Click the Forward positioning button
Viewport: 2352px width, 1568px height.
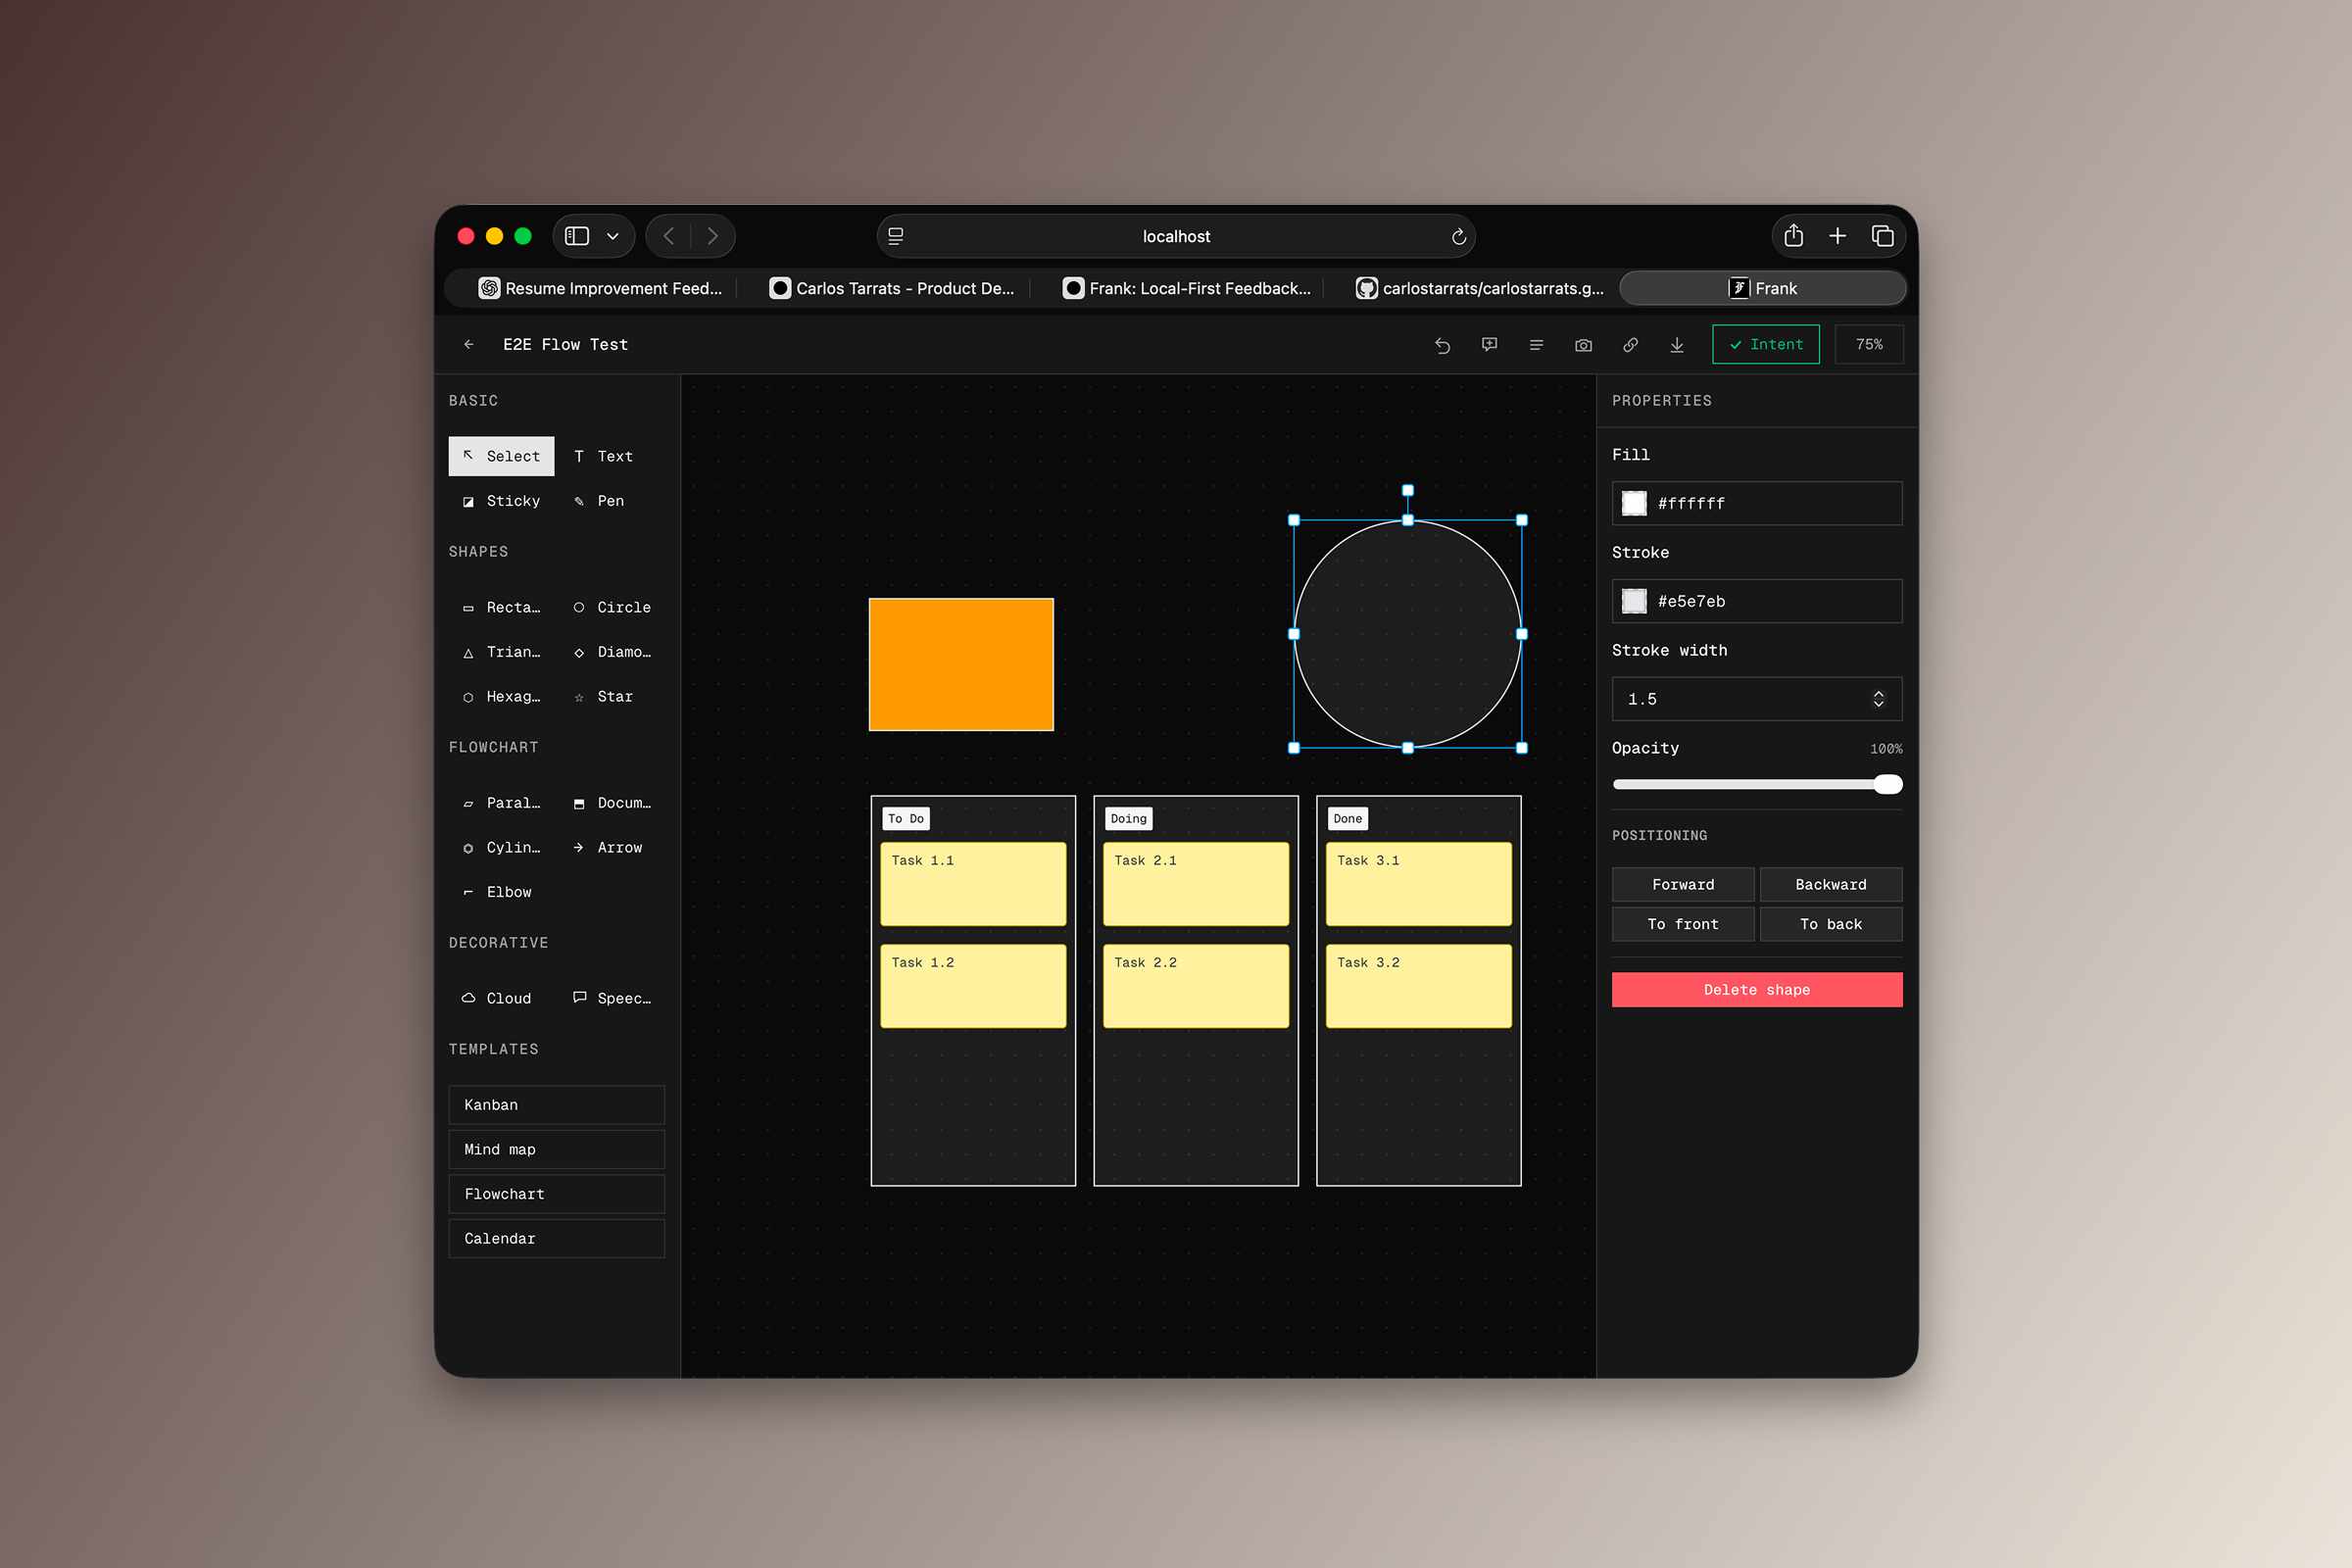1683,885
